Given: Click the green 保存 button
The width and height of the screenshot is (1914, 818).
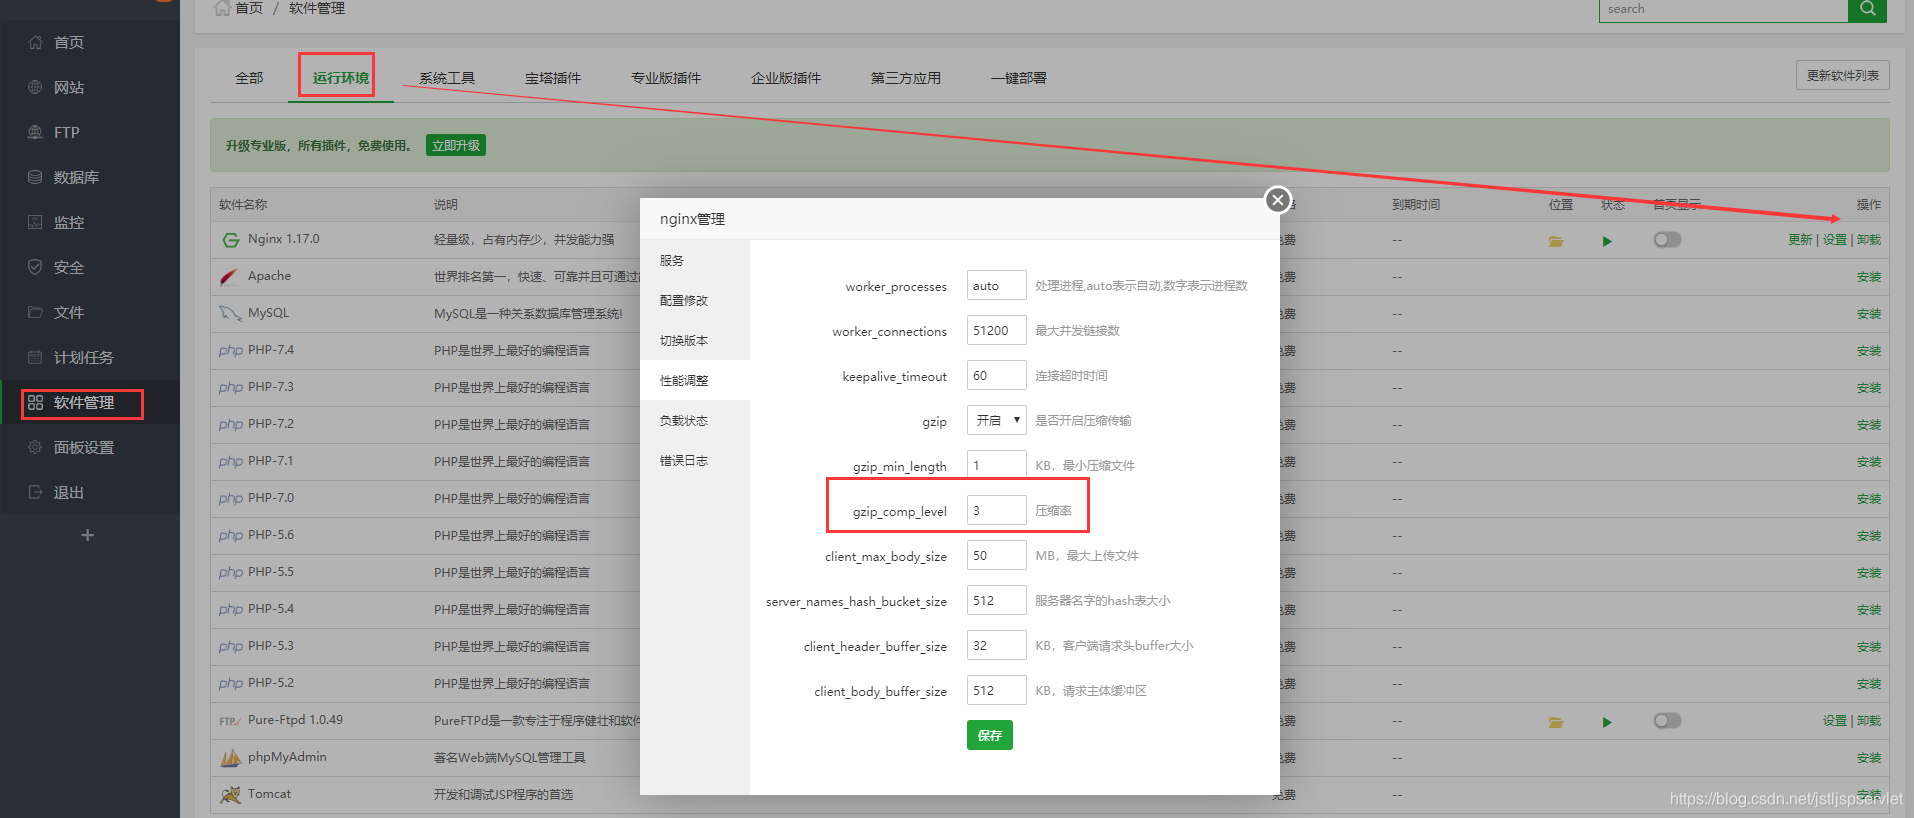Looking at the screenshot, I should coord(990,735).
